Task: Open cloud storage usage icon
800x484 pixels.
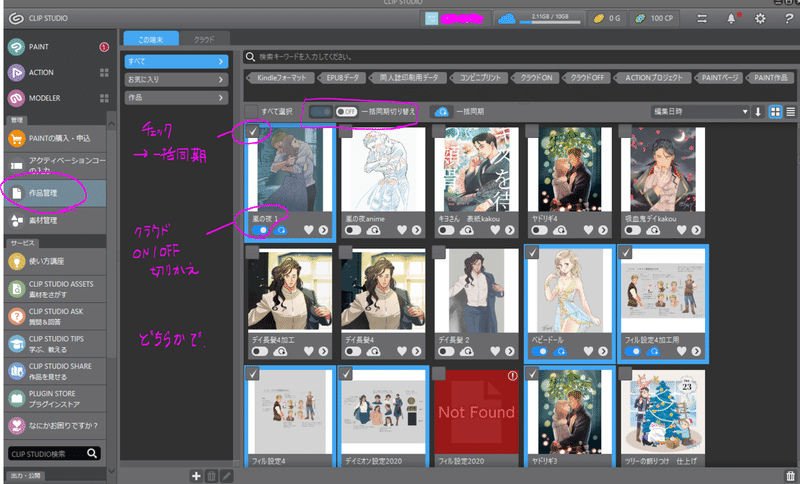Action: (507, 19)
